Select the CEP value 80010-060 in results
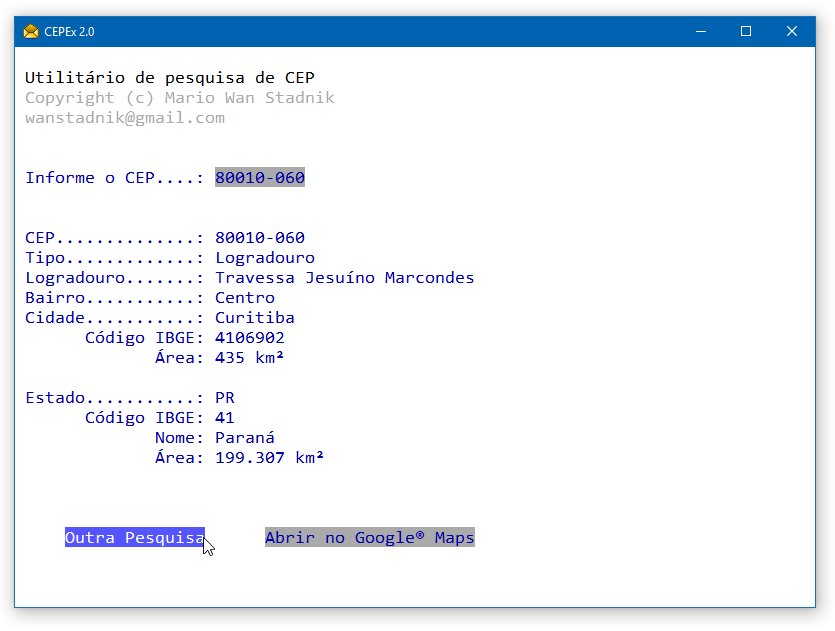Screen dimensions: 835x631 coord(259,237)
